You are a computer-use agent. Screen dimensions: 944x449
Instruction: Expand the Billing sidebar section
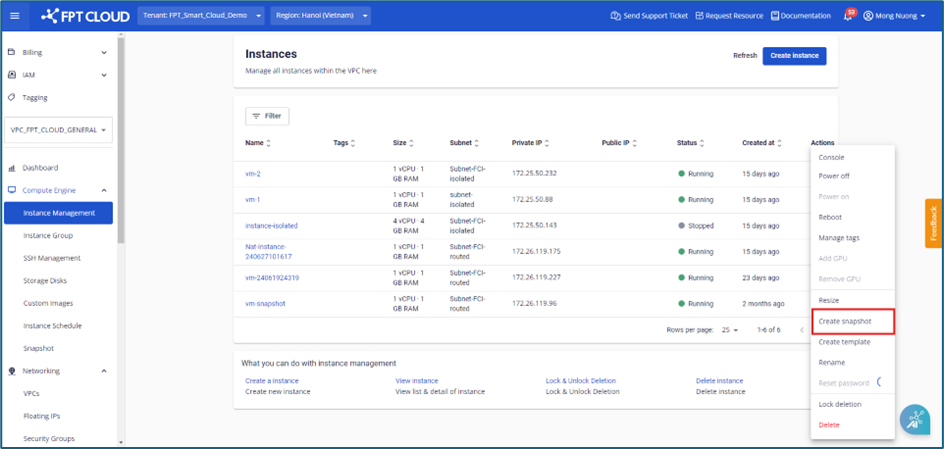coord(104,52)
